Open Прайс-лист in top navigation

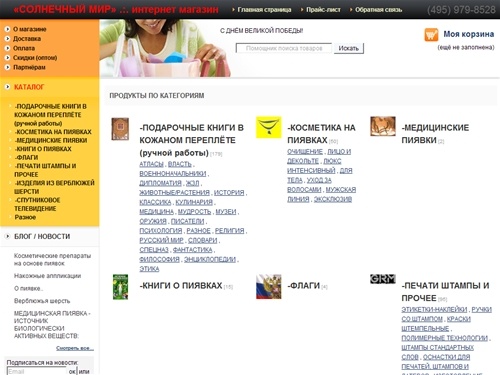323,10
